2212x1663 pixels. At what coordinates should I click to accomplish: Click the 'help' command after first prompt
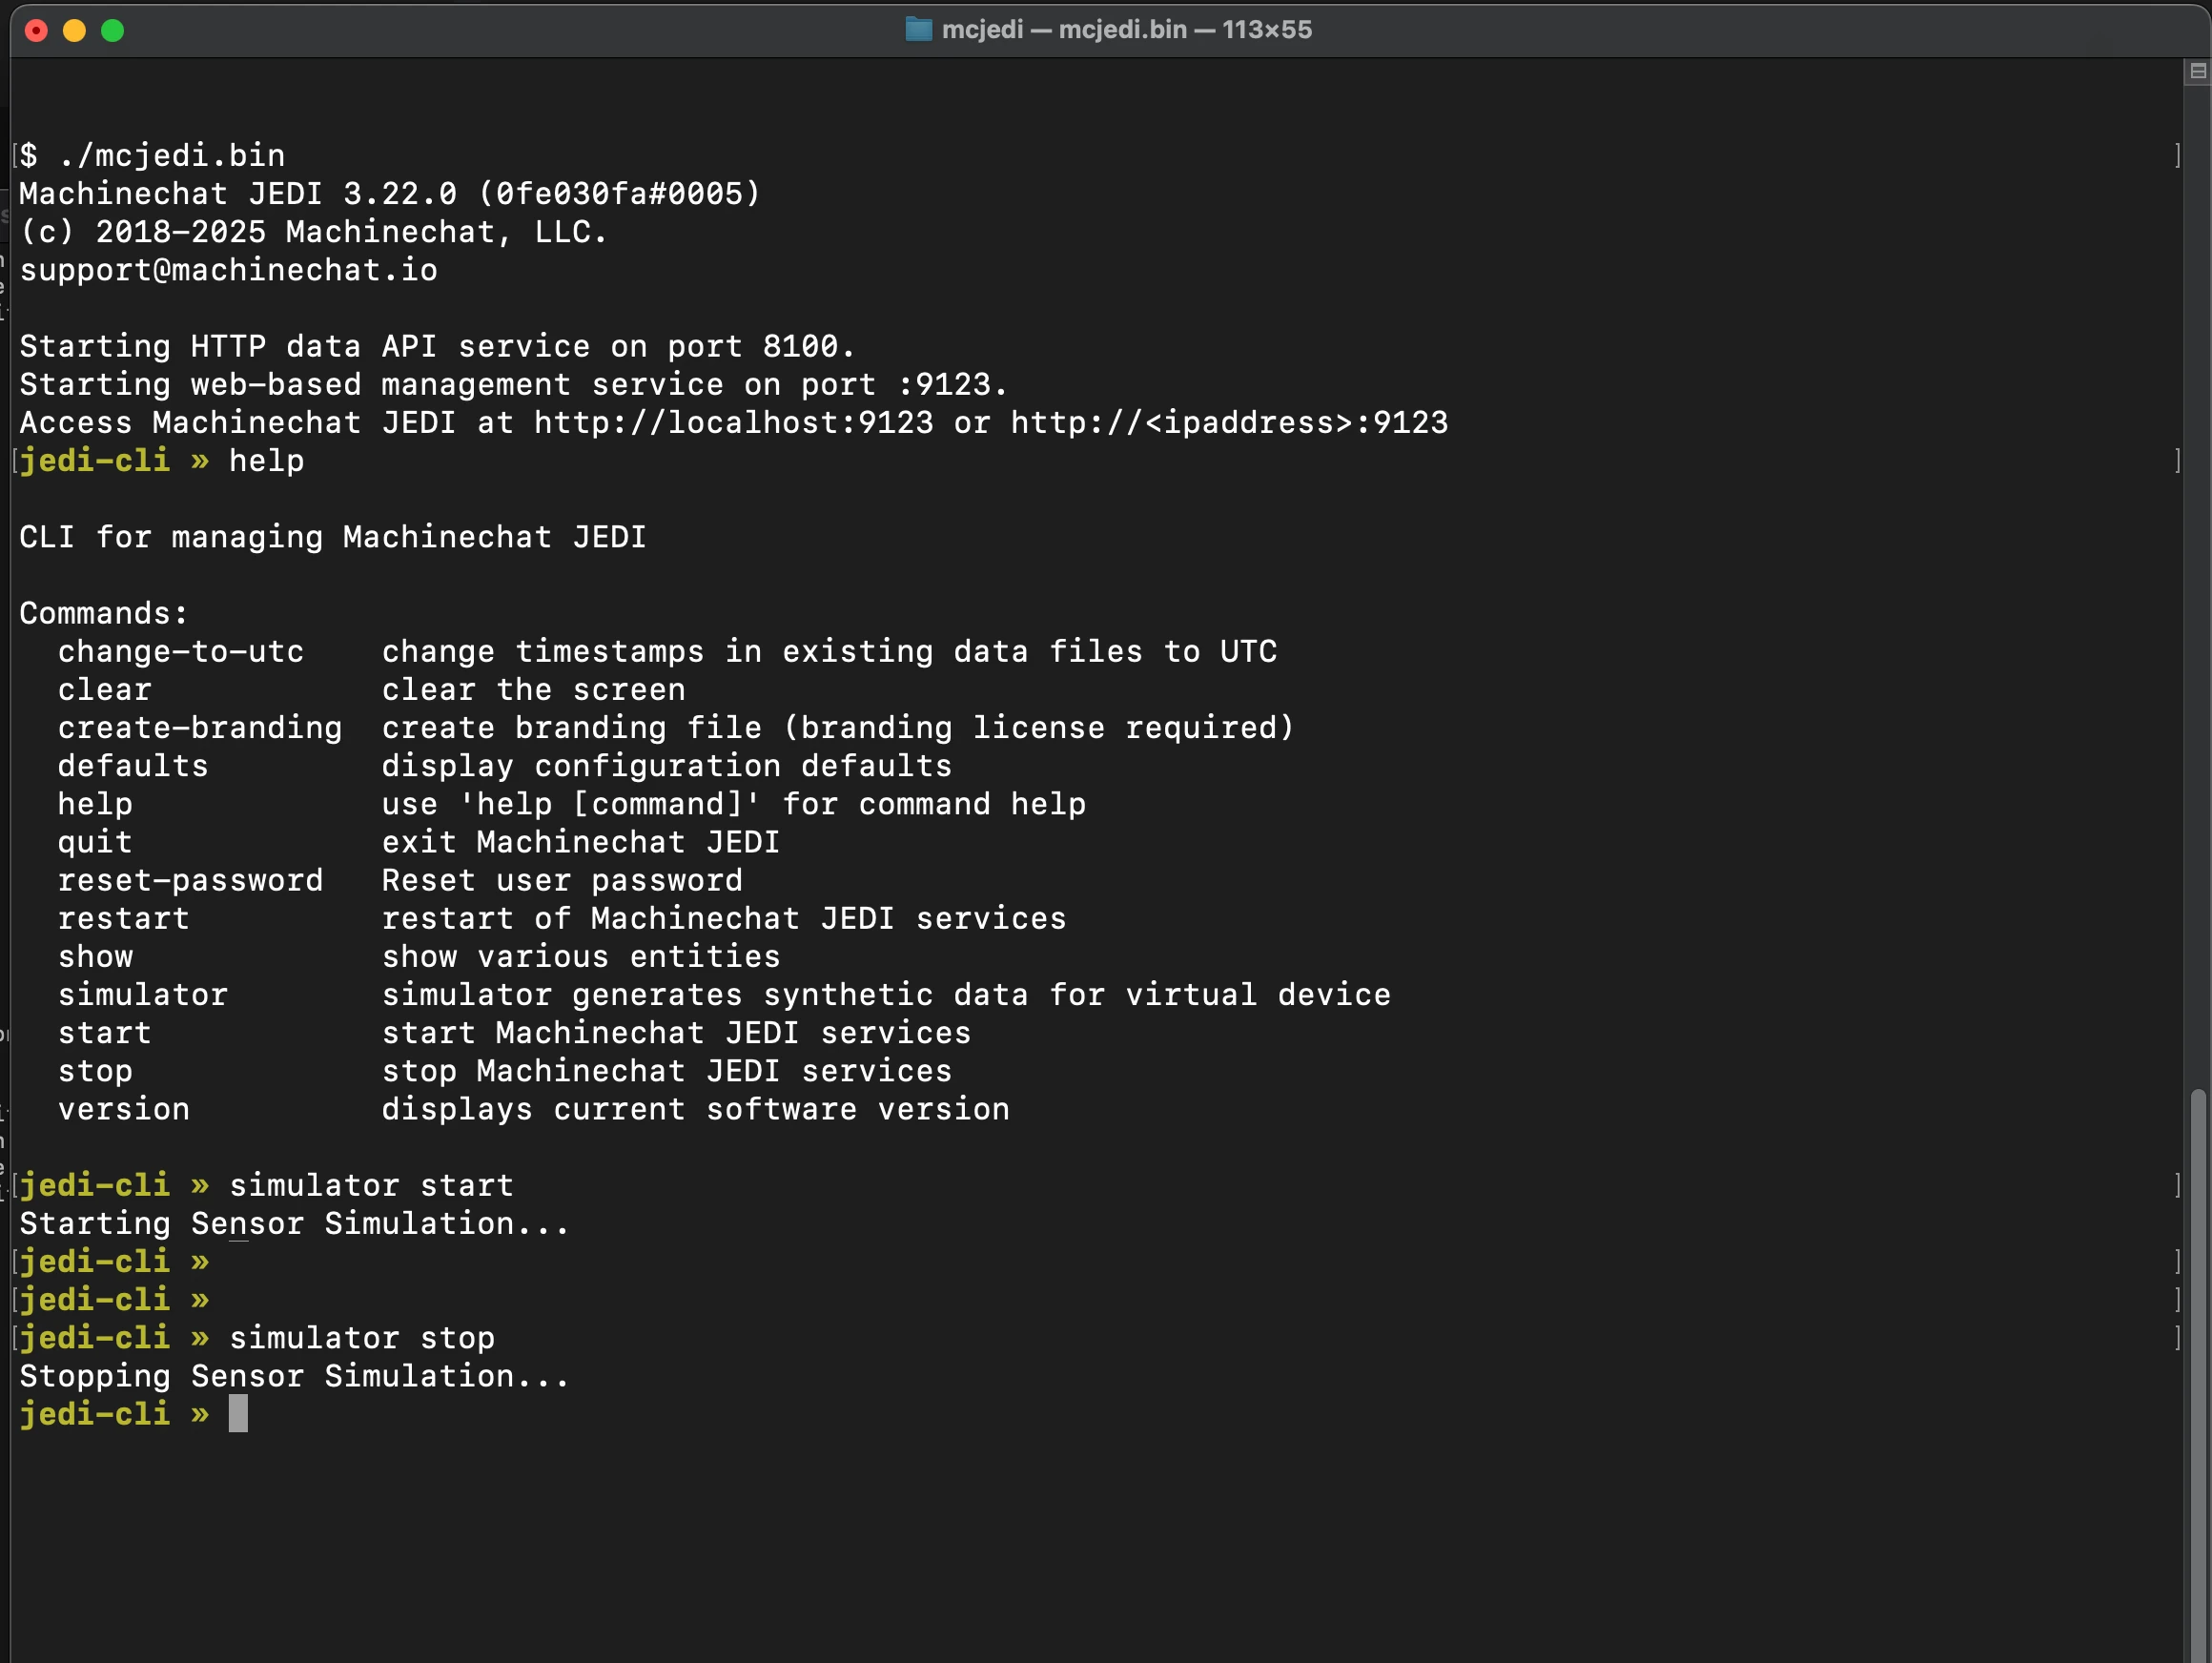pyautogui.click(x=266, y=461)
